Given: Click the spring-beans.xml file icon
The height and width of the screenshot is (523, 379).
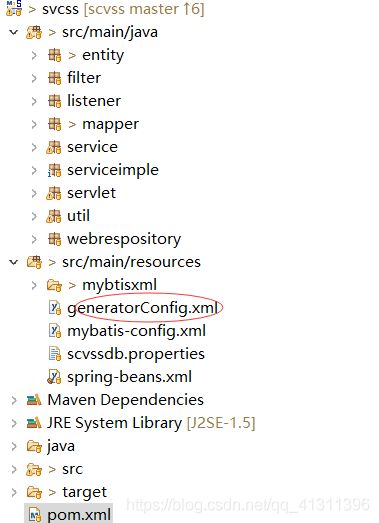Looking at the screenshot, I should [x=54, y=377].
